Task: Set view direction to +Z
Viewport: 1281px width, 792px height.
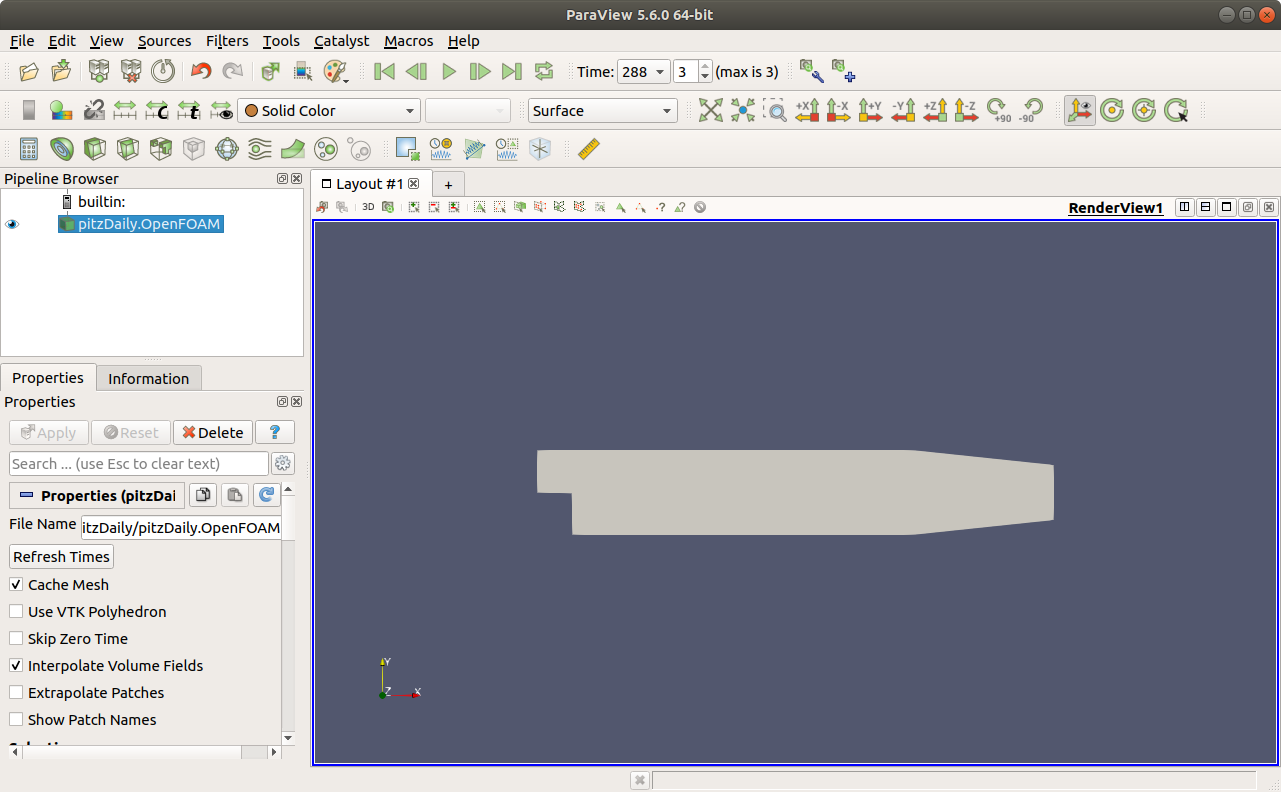Action: coord(935,111)
